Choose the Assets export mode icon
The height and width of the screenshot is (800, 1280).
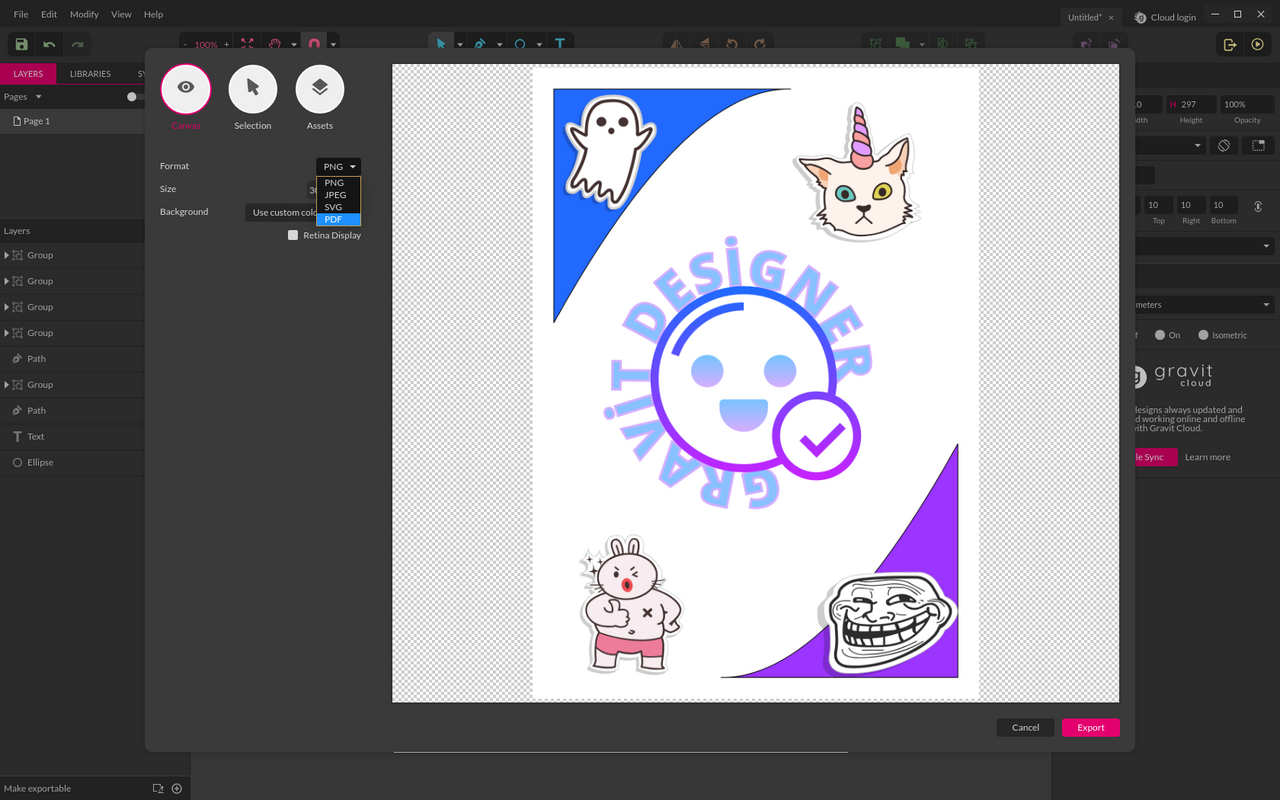coord(320,90)
